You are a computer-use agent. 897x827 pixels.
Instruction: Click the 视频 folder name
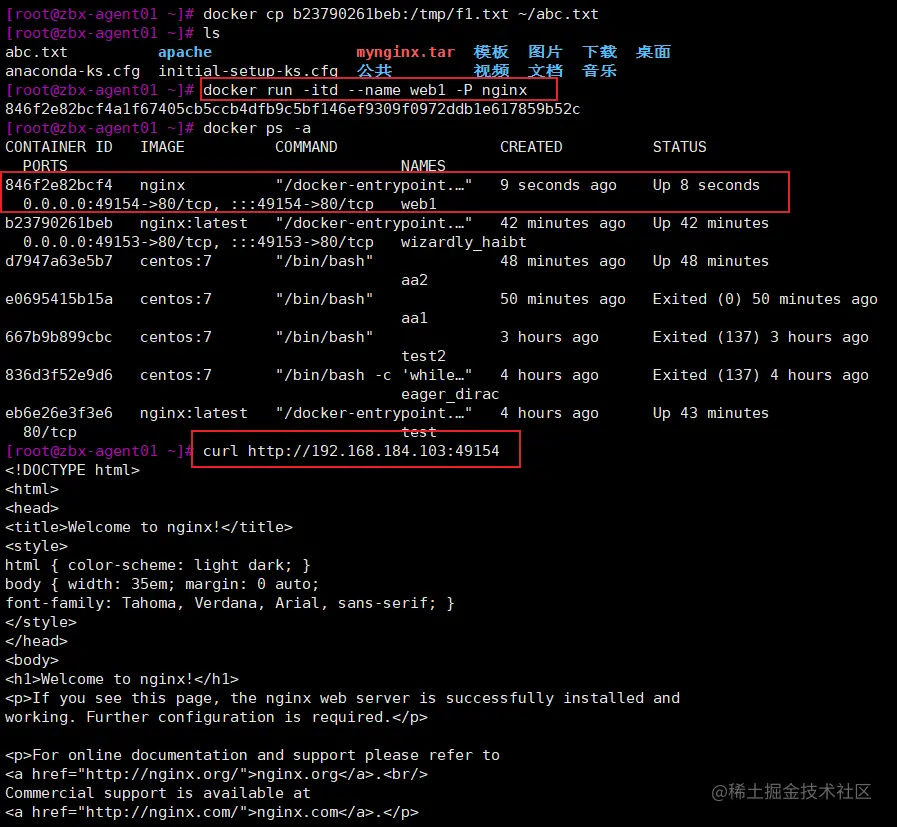[x=491, y=71]
